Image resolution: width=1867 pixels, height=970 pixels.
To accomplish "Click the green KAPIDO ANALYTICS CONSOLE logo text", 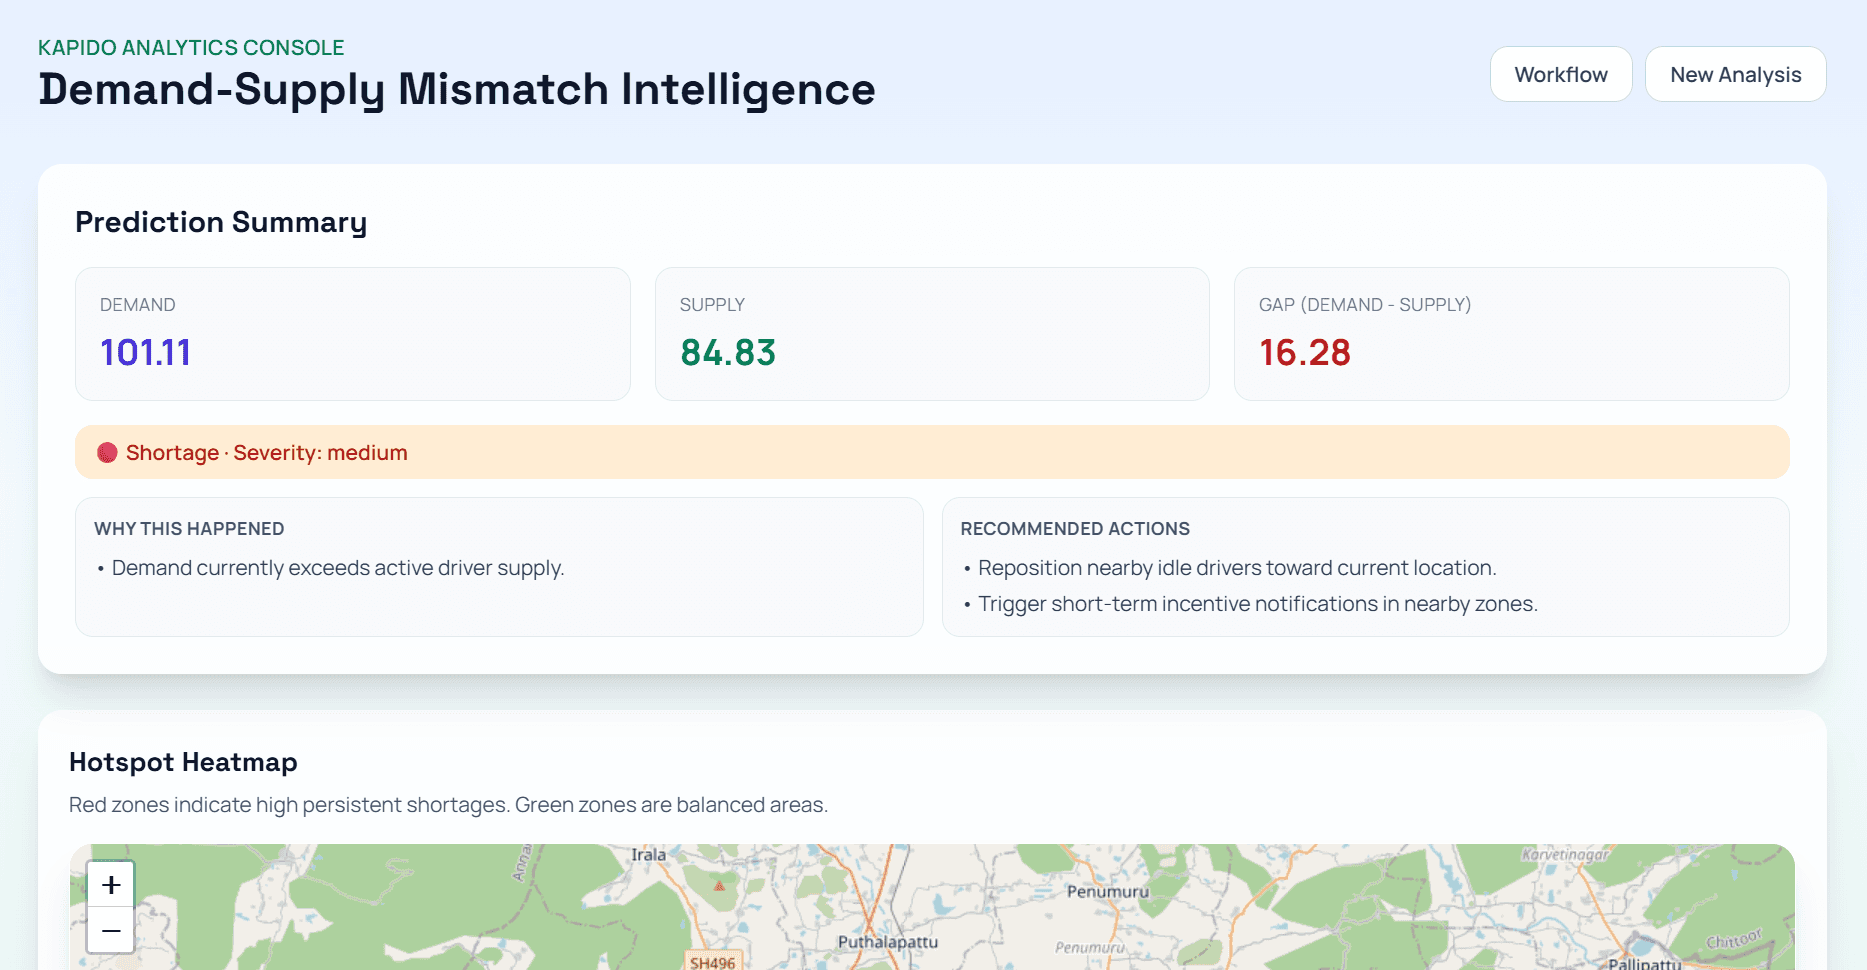I will pyautogui.click(x=190, y=46).
